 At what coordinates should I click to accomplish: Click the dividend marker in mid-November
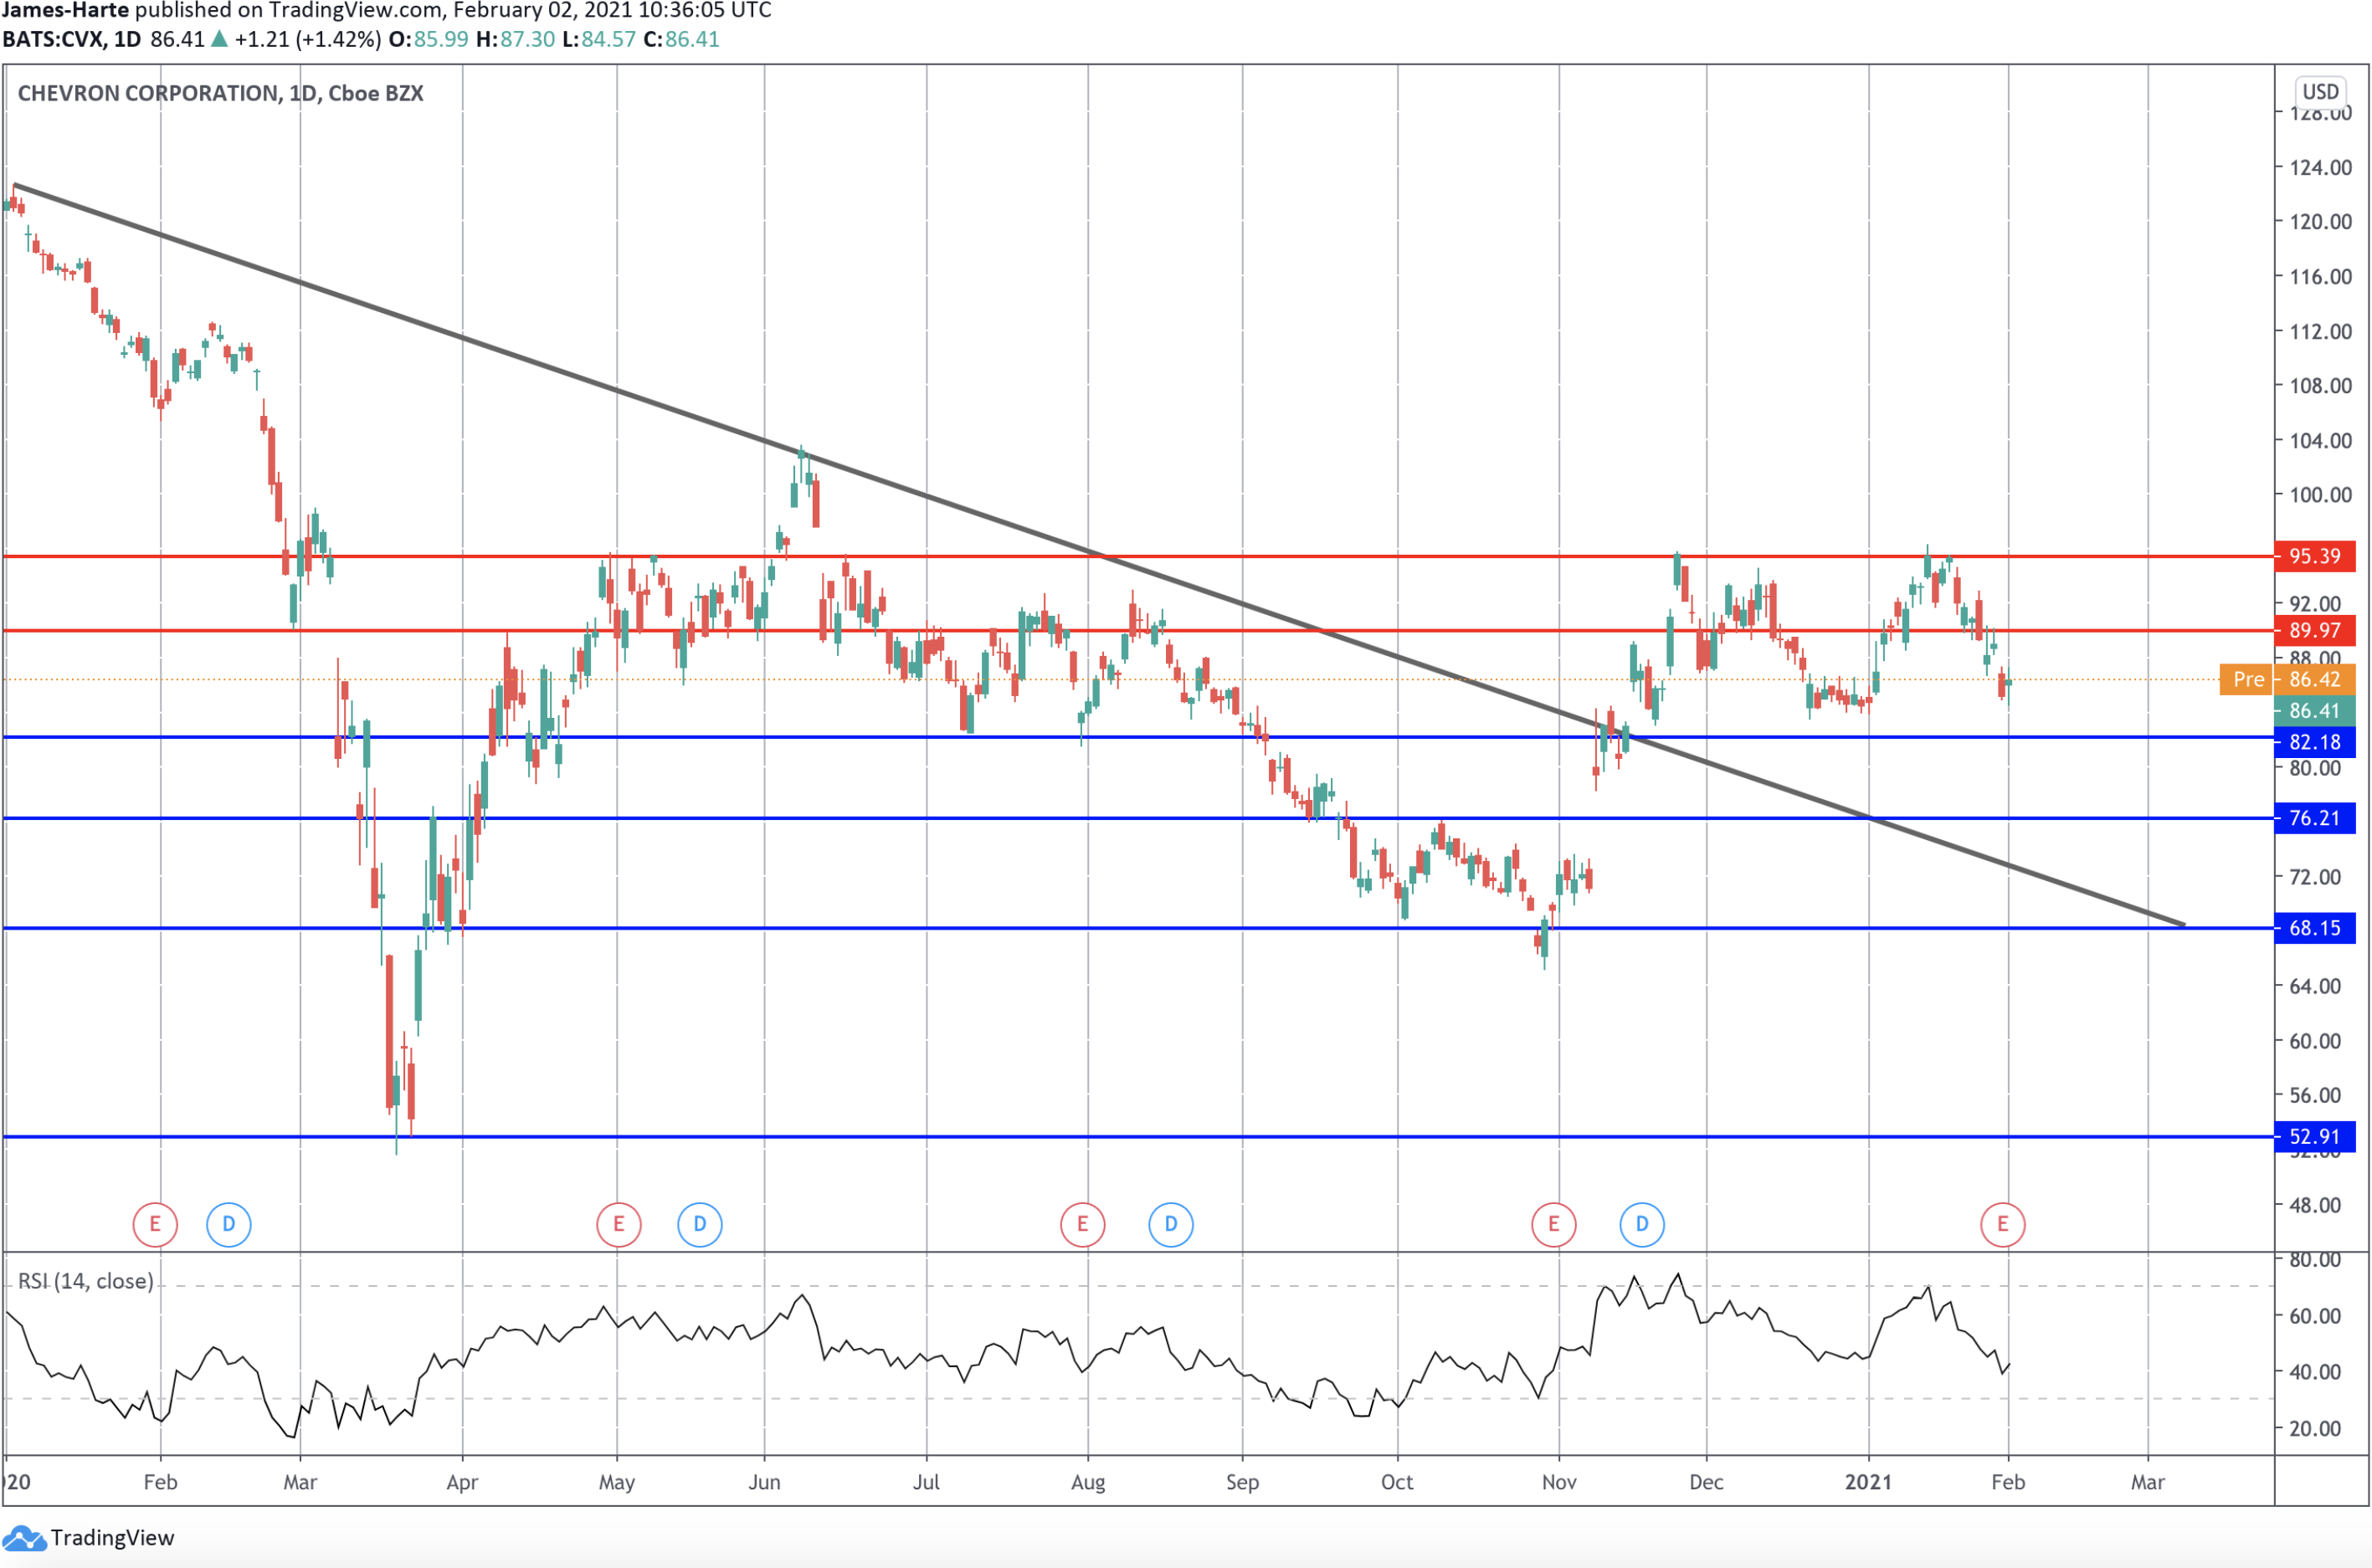tap(1642, 1224)
